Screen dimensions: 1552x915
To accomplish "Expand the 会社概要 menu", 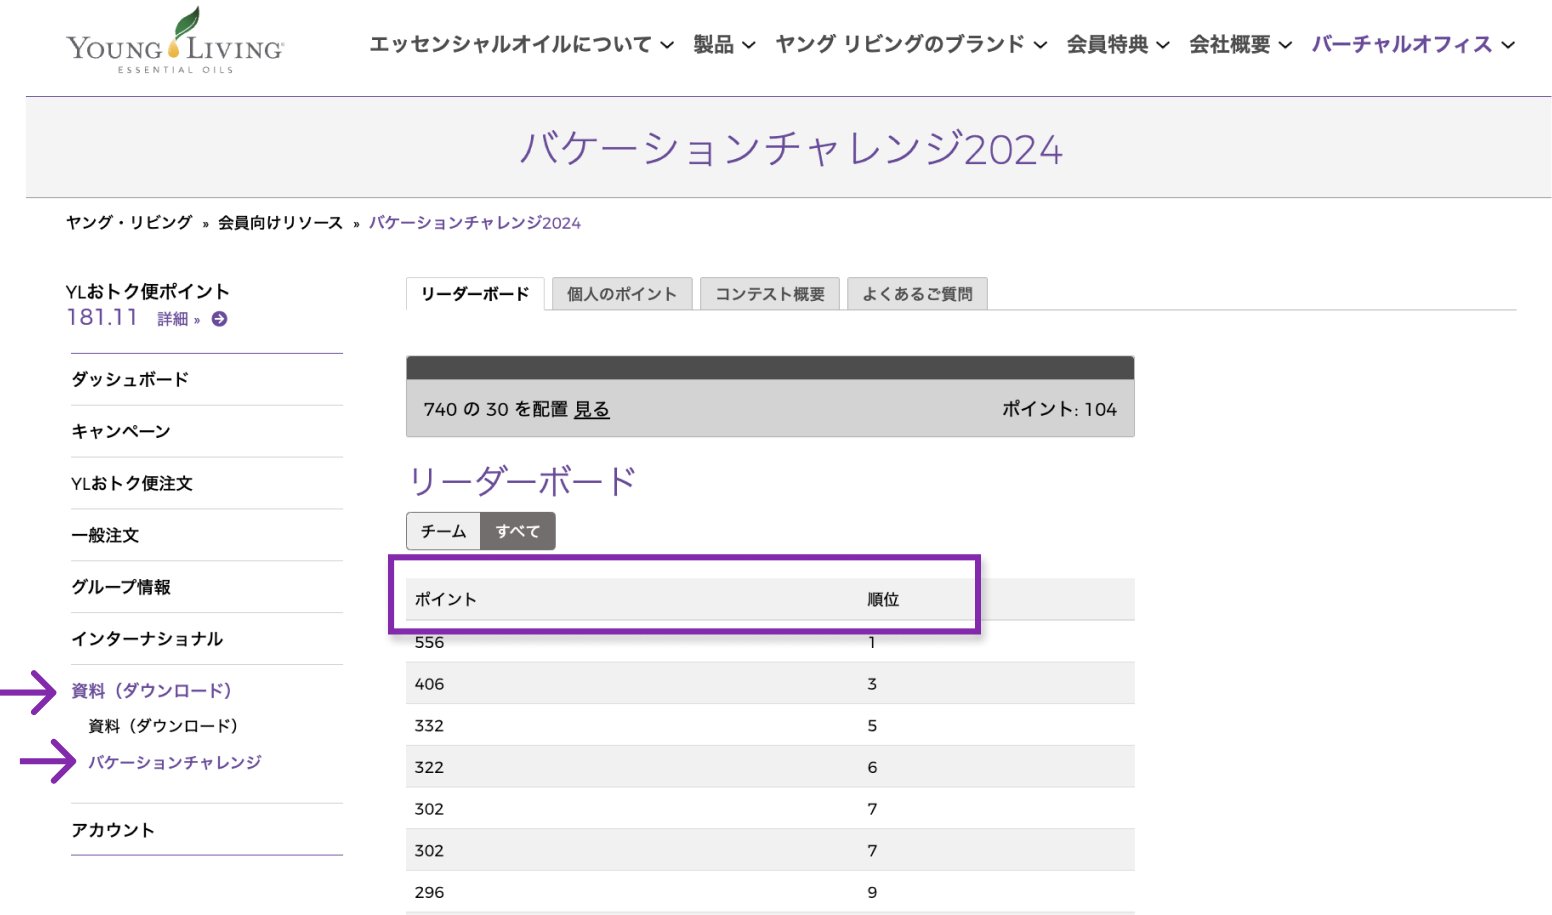I will coord(1240,45).
